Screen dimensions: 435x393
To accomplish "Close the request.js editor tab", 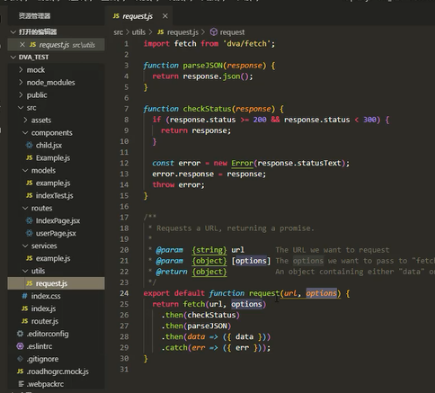I will click(x=165, y=16).
